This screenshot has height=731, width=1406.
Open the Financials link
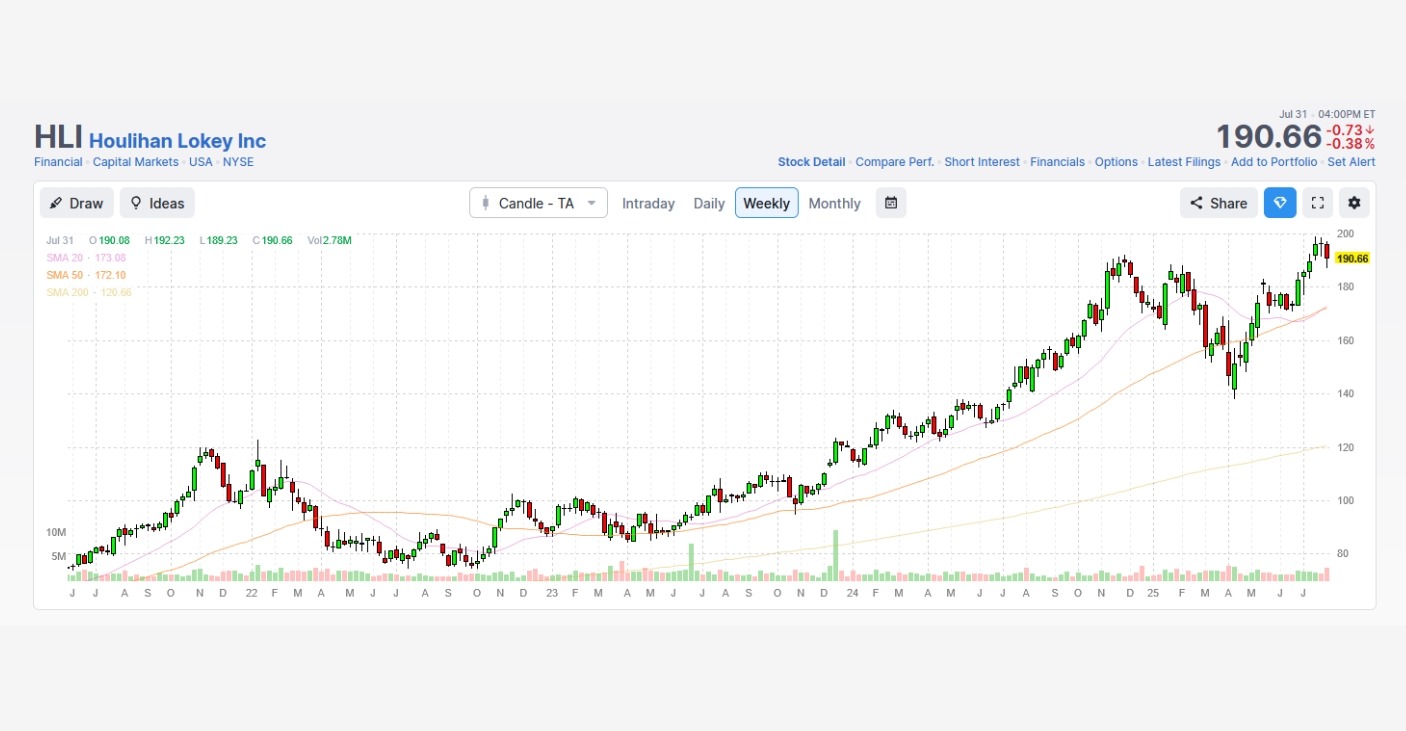1057,162
